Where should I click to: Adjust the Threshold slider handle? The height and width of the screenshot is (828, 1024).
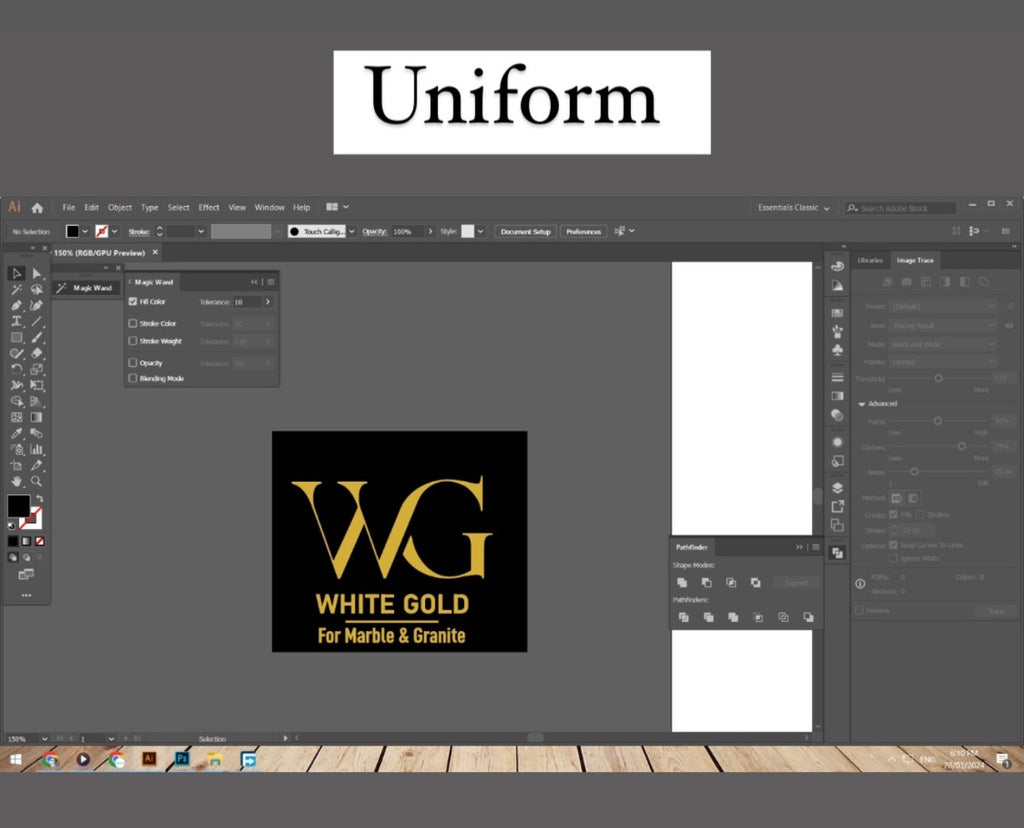click(938, 378)
